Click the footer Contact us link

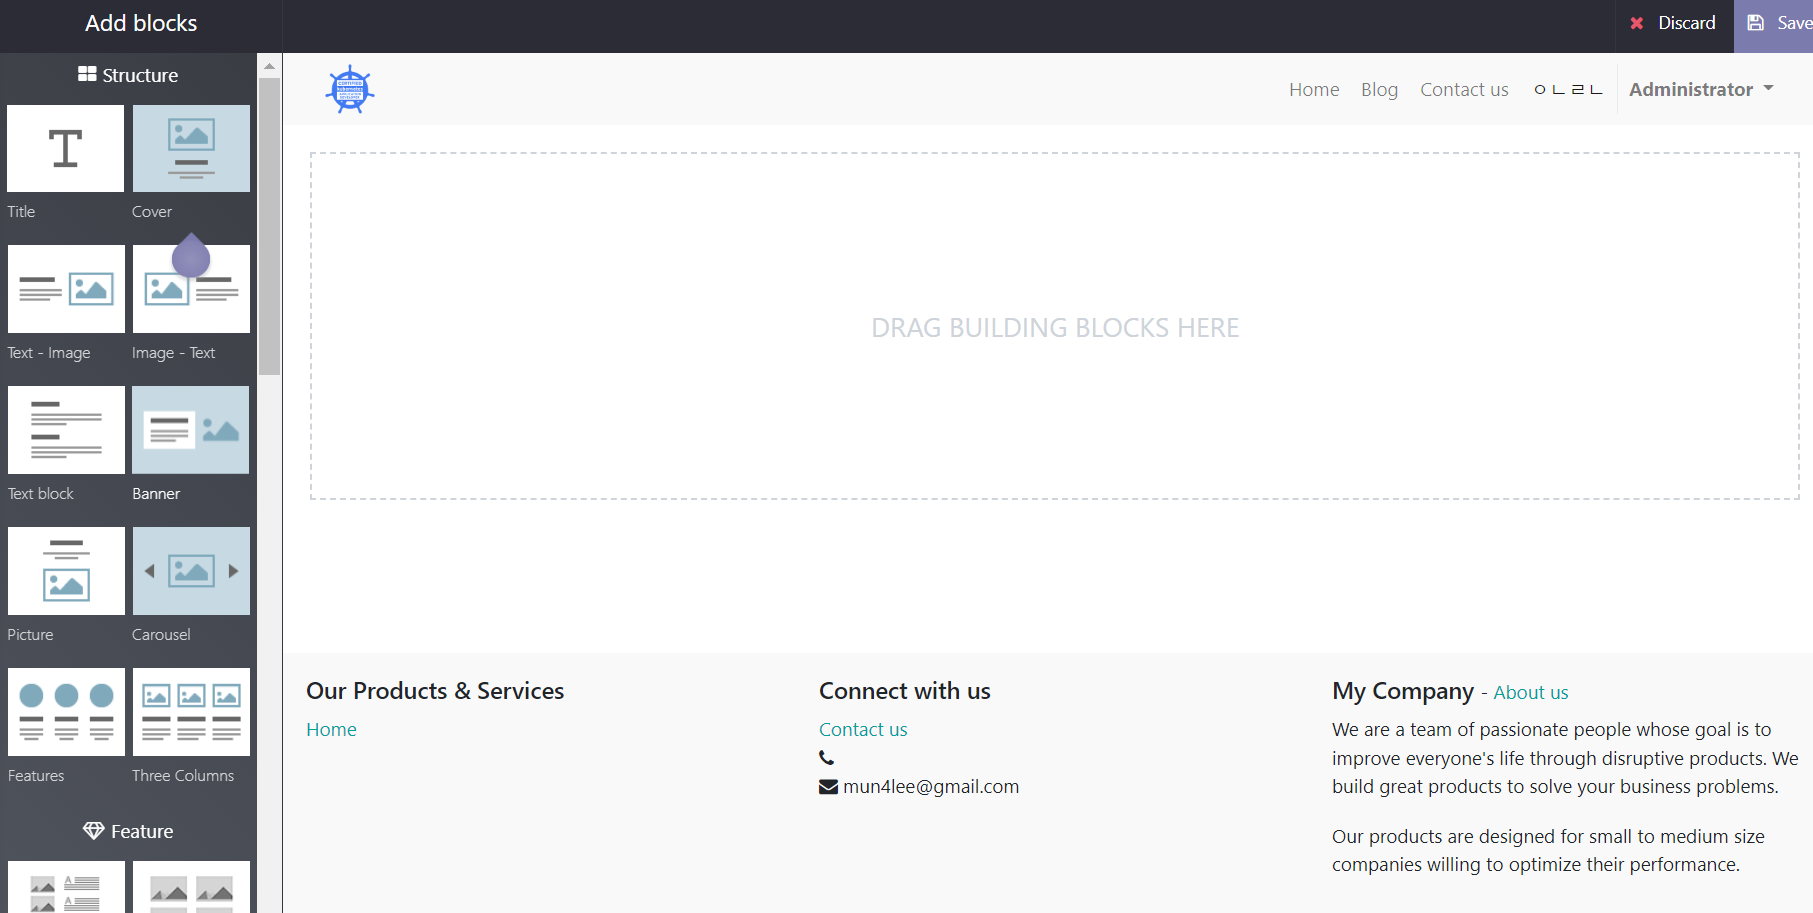(x=863, y=729)
